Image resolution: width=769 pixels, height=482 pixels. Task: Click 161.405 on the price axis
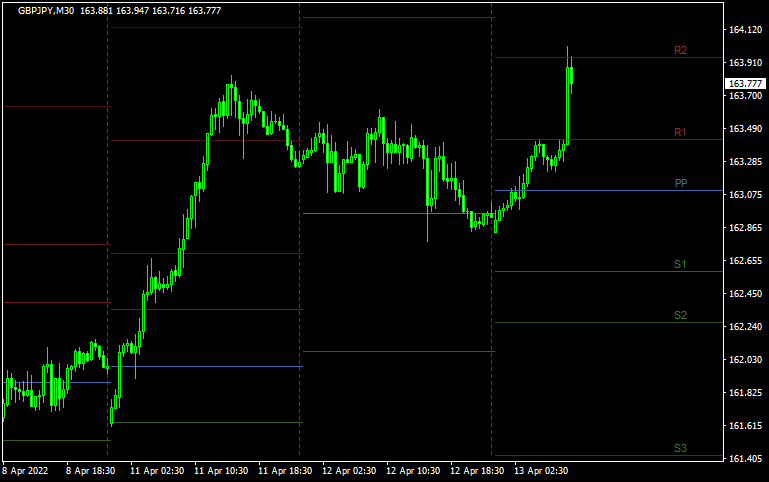pyautogui.click(x=745, y=459)
